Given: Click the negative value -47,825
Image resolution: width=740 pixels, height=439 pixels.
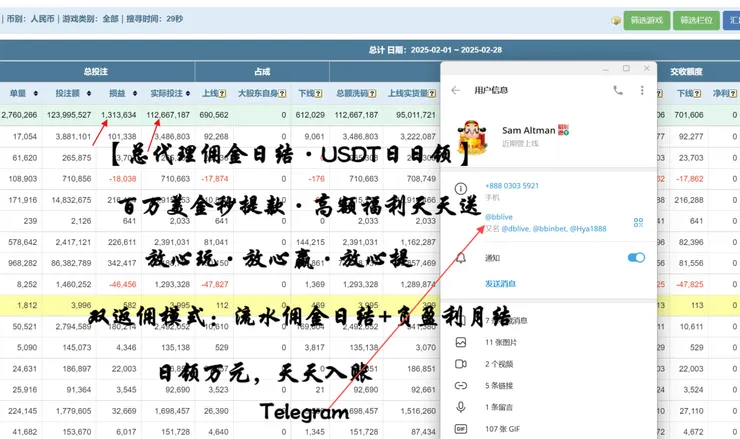Looking at the screenshot, I should (690, 284).
